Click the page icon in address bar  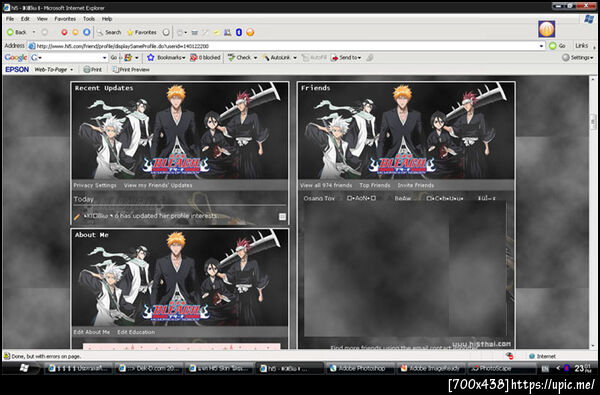(32, 46)
